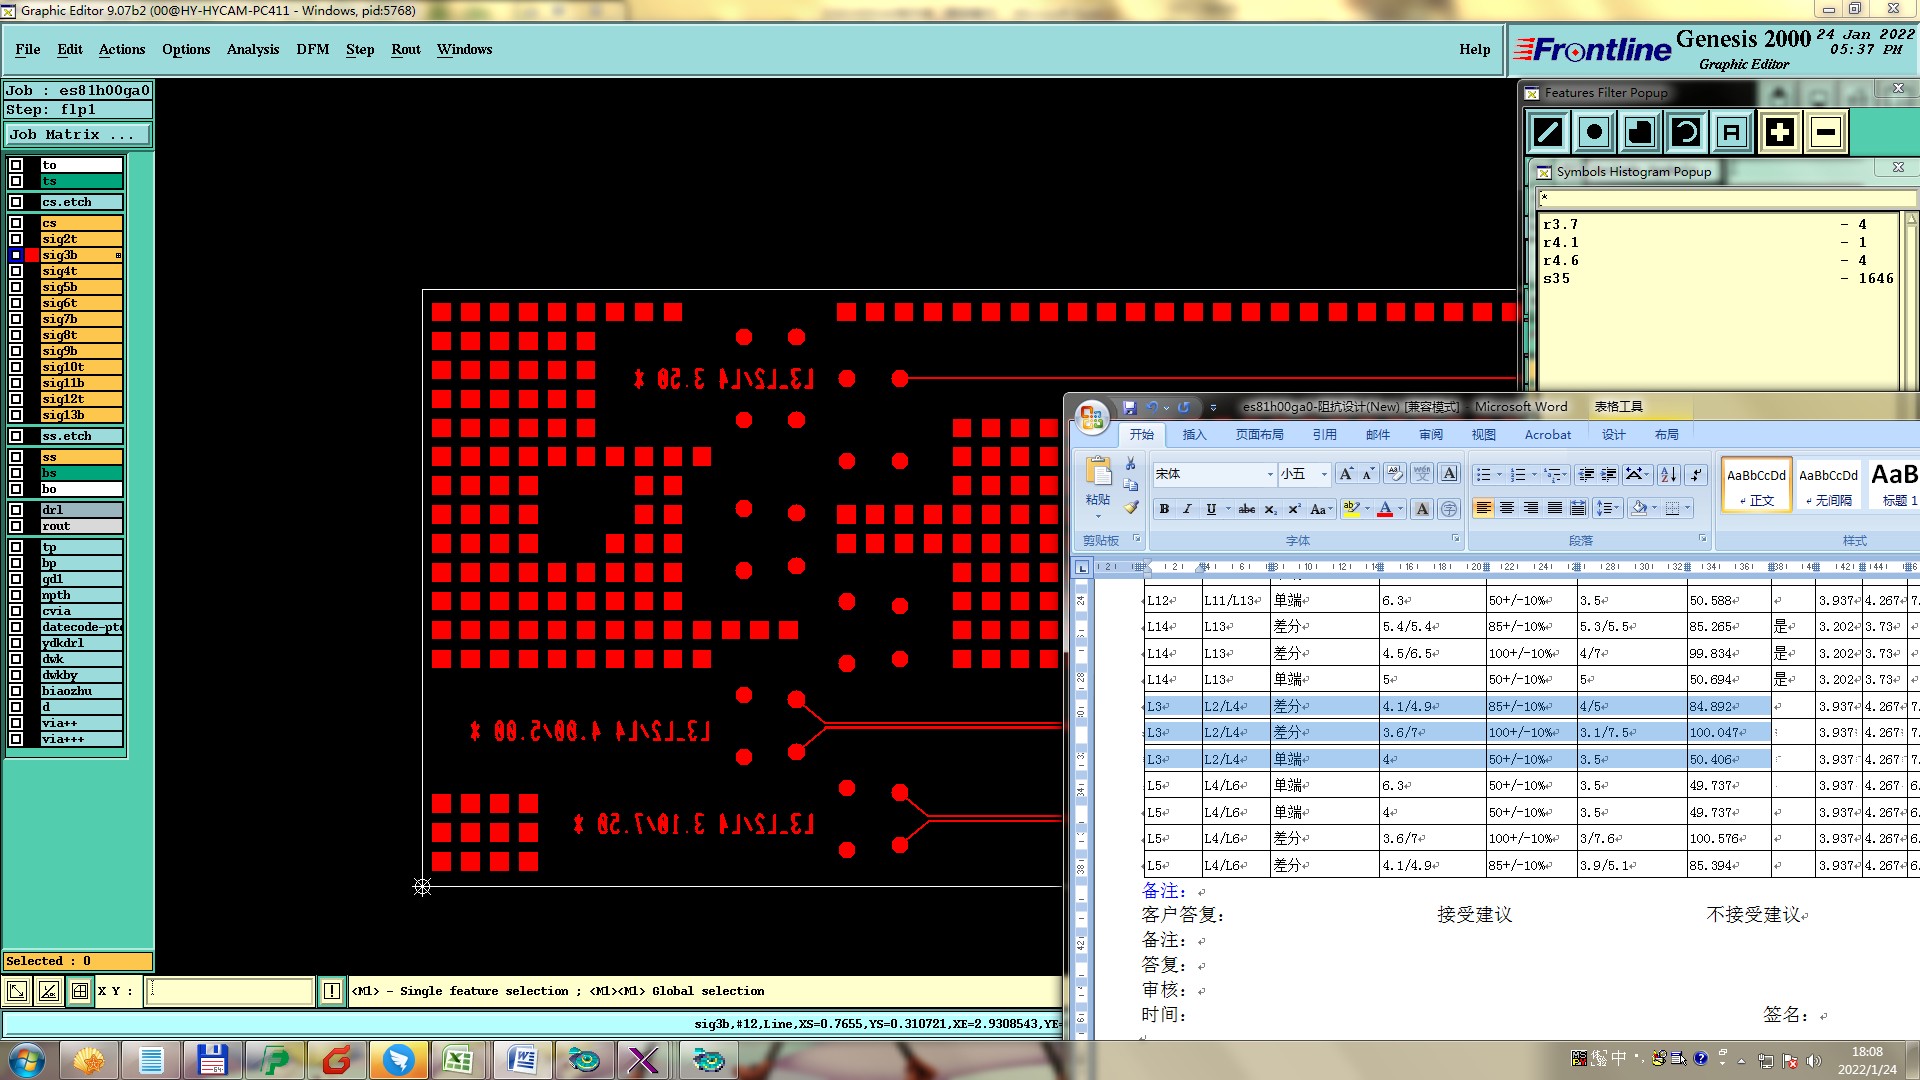Viewport: 1920px width, 1080px height.
Task: Toggle the Line features filter
Action: click(x=1548, y=132)
